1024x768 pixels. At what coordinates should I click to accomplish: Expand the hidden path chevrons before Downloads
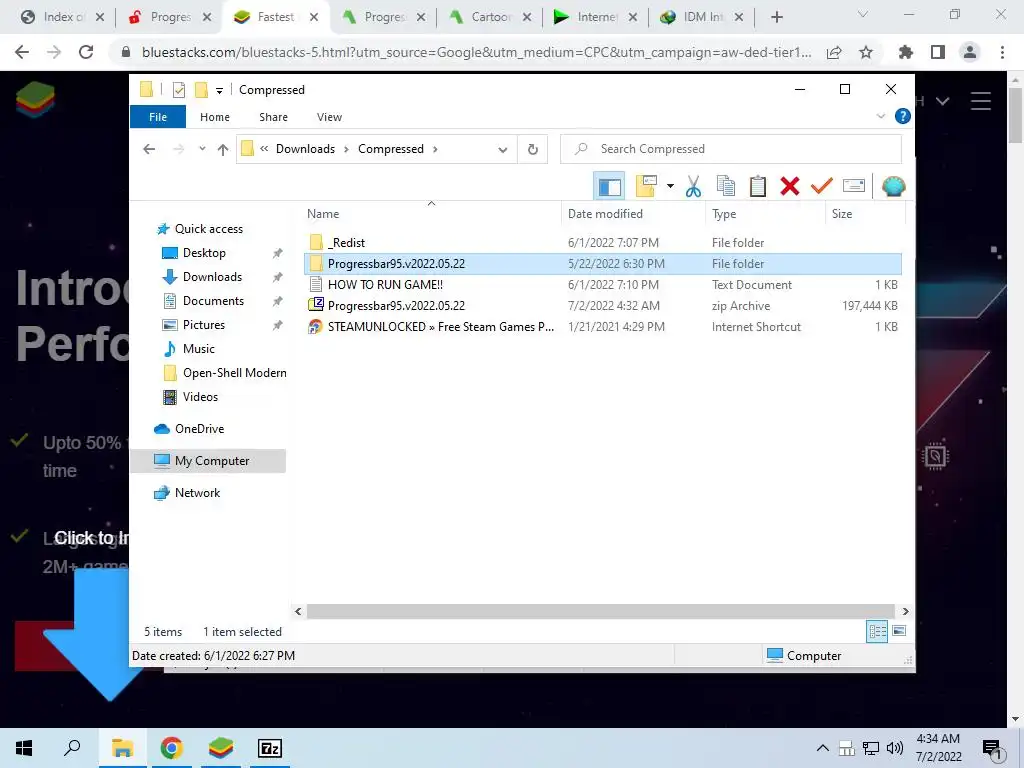(x=264, y=149)
